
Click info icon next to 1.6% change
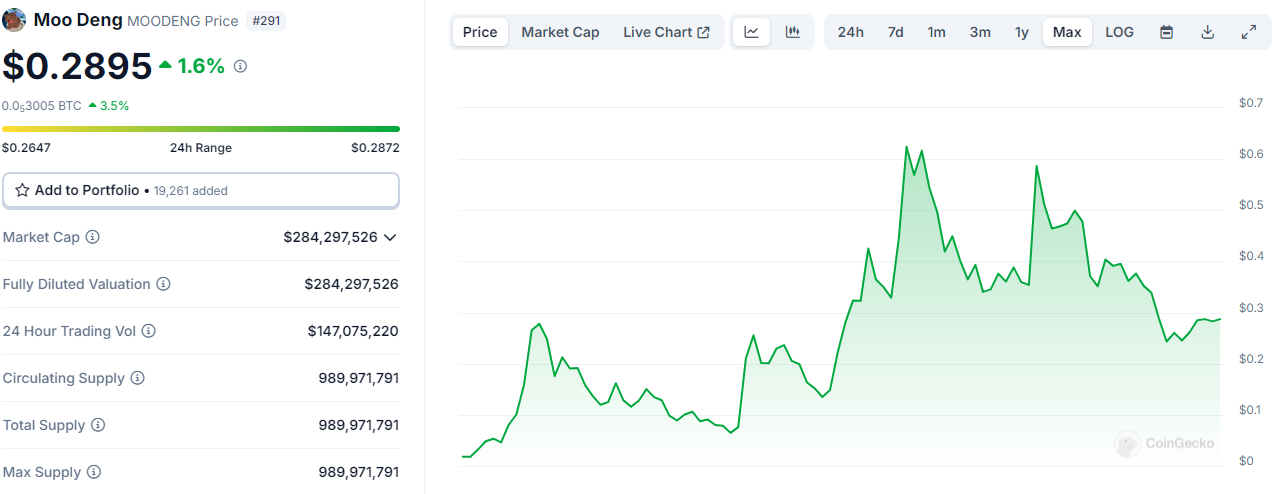[x=240, y=66]
